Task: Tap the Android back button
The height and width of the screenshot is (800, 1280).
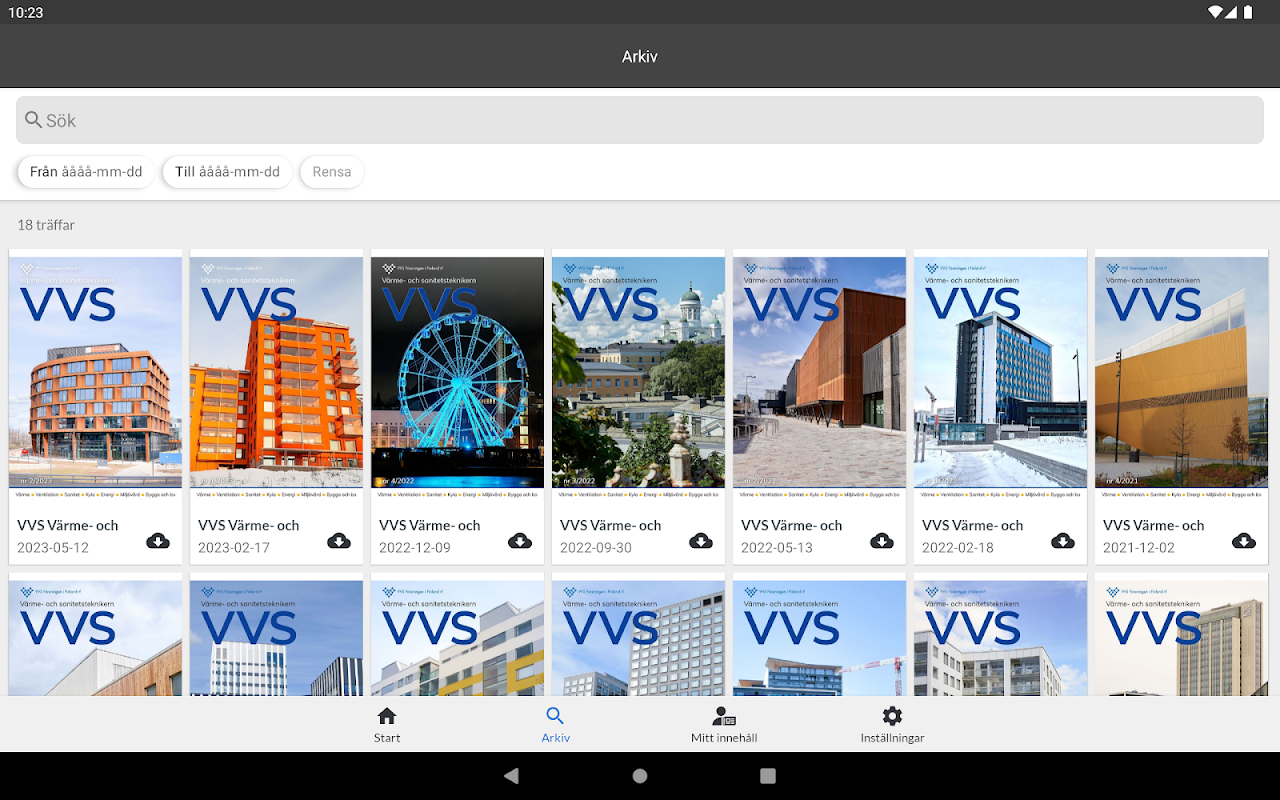Action: 512,776
